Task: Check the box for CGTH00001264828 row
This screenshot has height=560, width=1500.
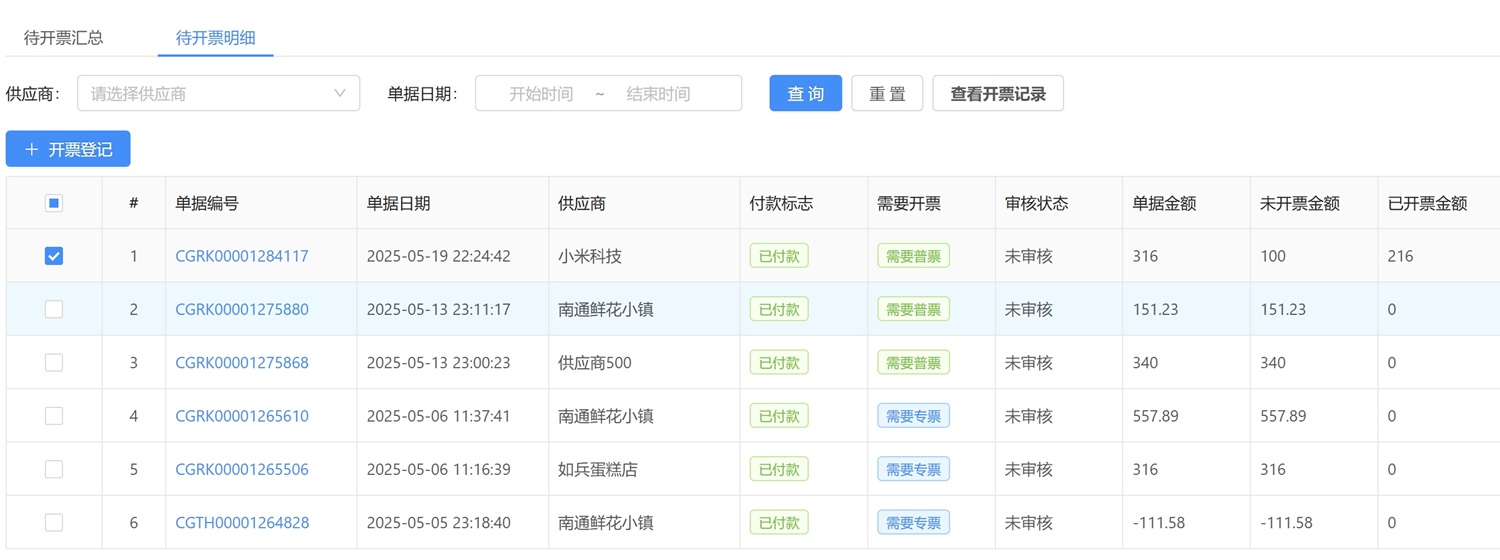Action: pyautogui.click(x=54, y=522)
